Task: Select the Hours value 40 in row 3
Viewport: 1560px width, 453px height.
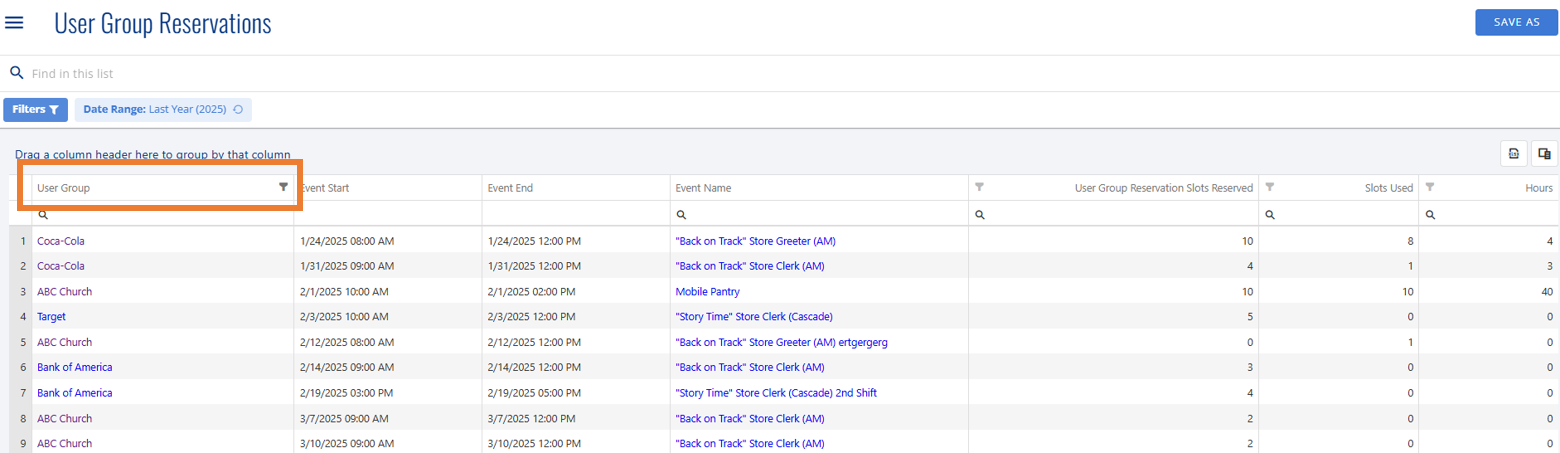Action: click(1490, 291)
